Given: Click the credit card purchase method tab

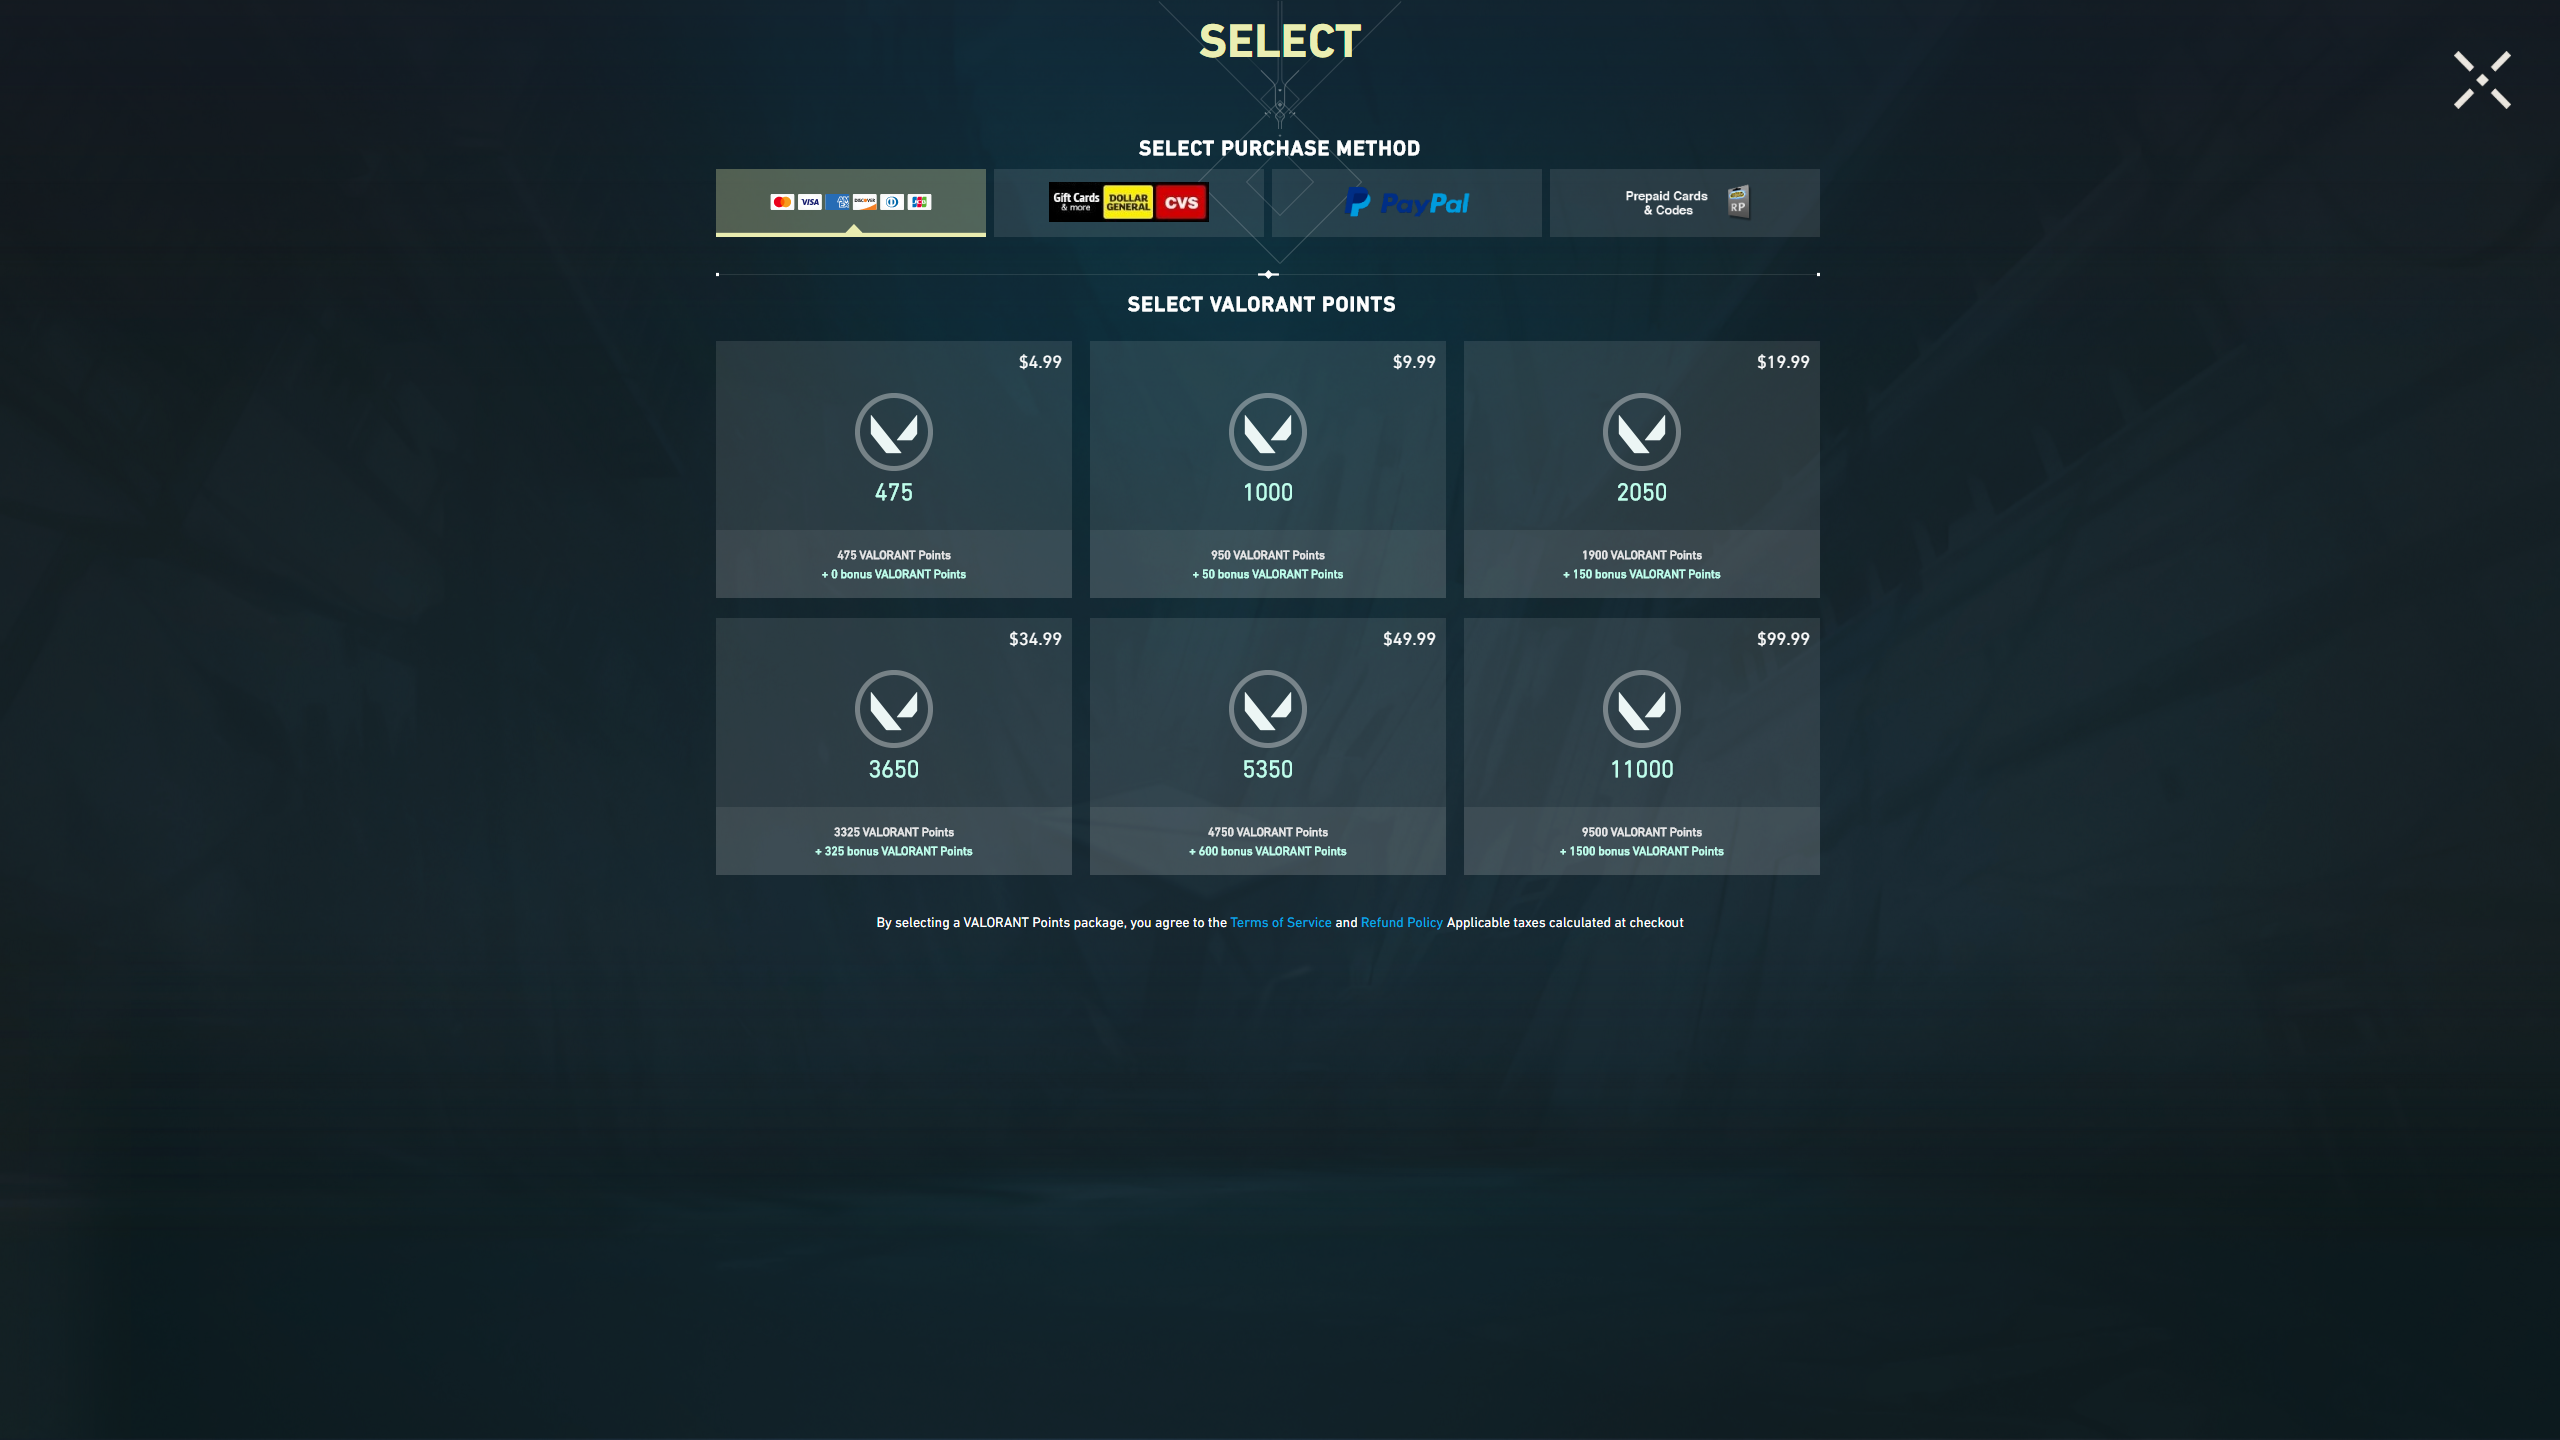Looking at the screenshot, I should point(851,202).
